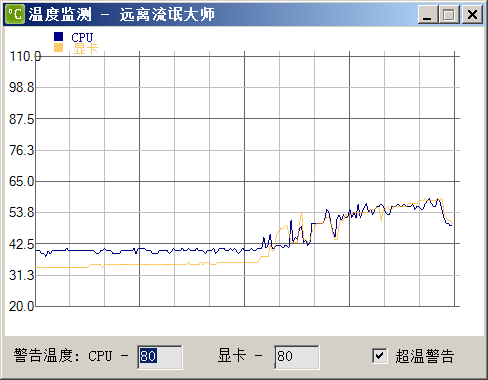Click the green °C app icon in title bar

pos(15,14)
